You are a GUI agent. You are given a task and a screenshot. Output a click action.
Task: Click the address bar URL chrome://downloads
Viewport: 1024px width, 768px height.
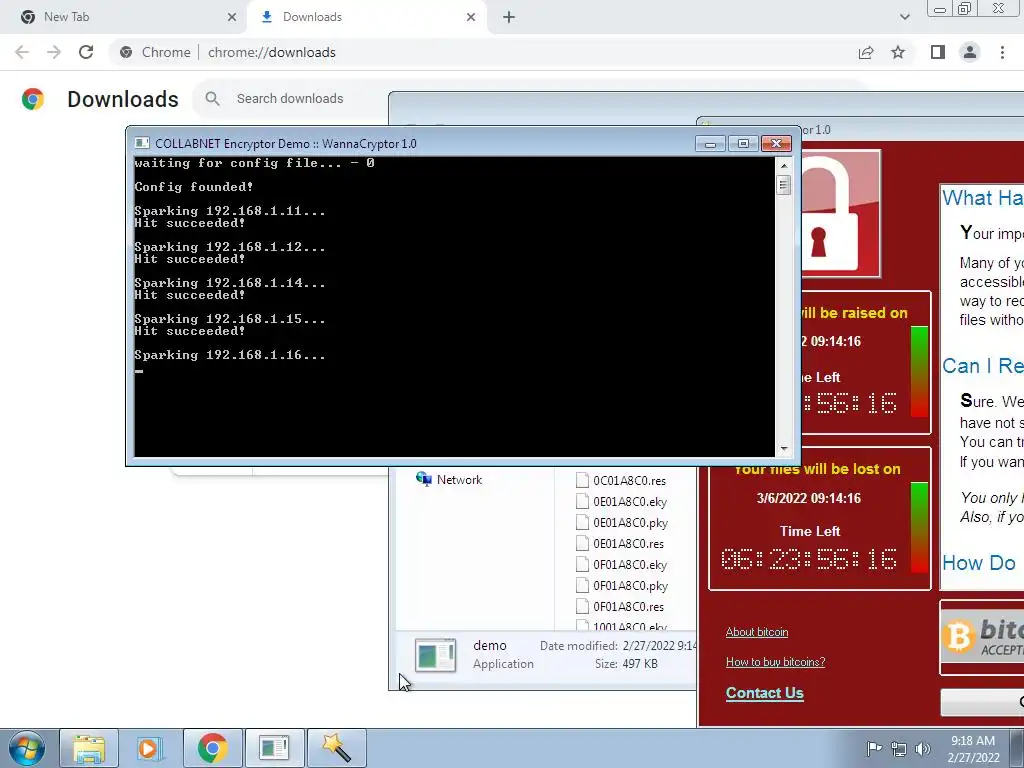tap(272, 52)
